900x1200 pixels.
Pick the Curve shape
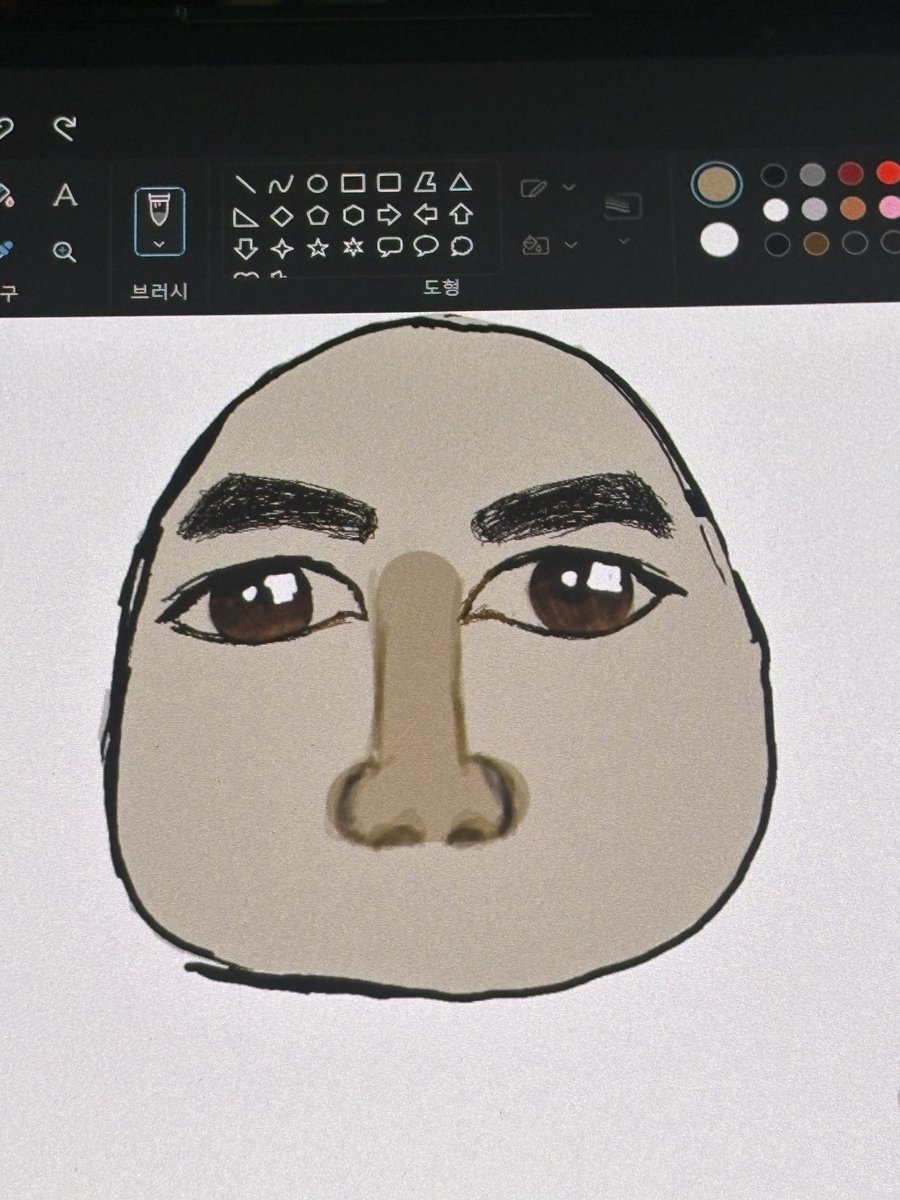click(282, 184)
